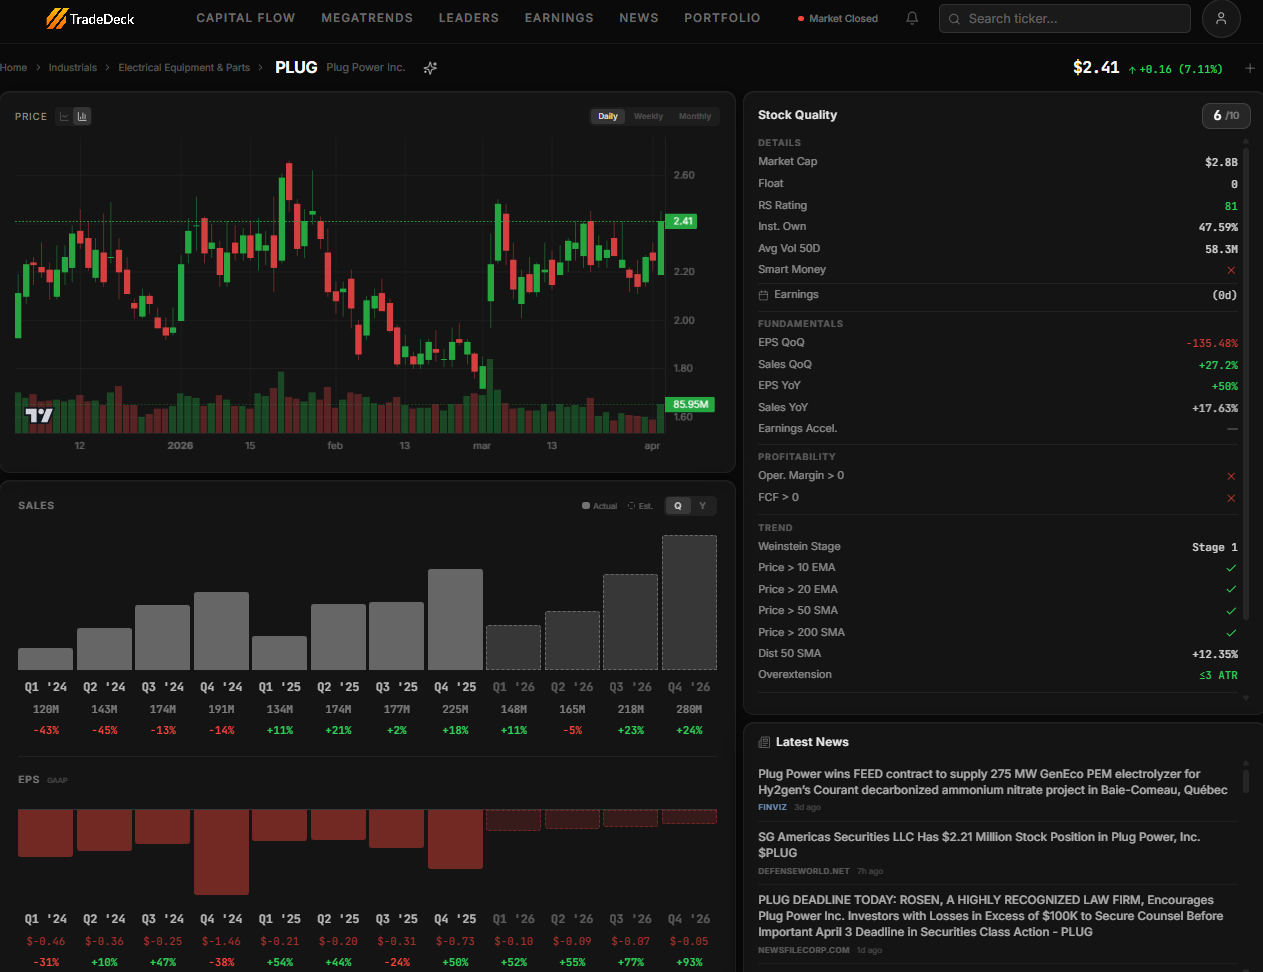
Task: Switch sales view to Quarterly (Q)
Action: (x=678, y=506)
